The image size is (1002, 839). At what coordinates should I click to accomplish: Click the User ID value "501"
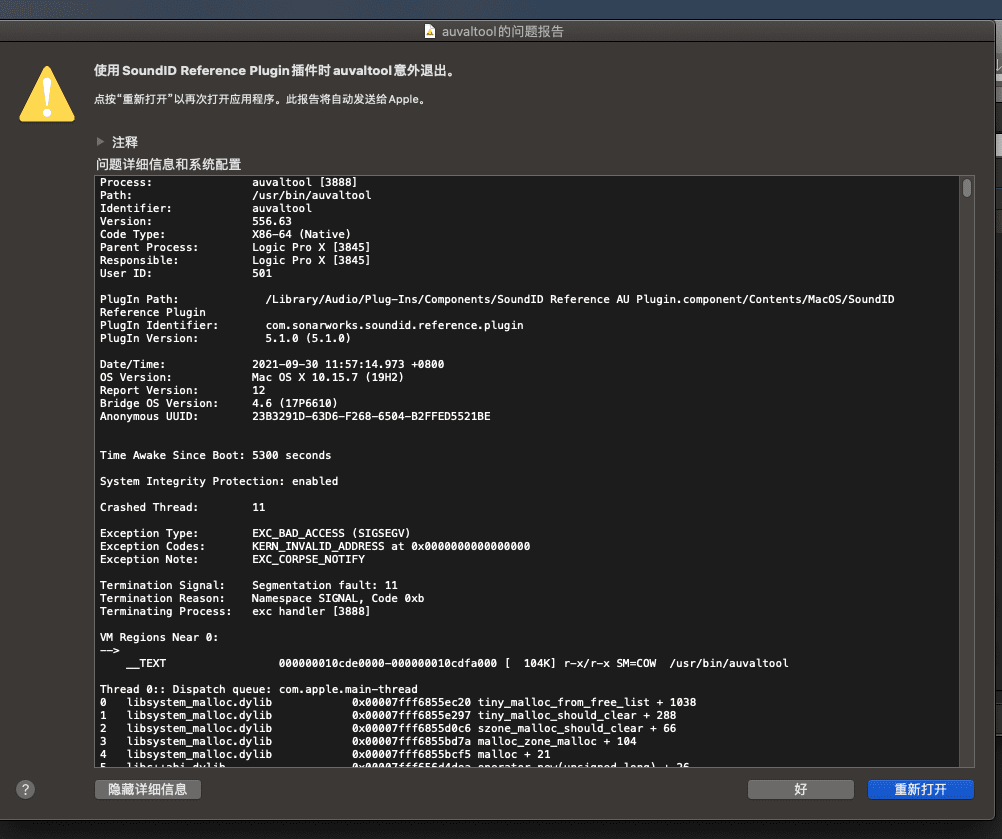[262, 273]
